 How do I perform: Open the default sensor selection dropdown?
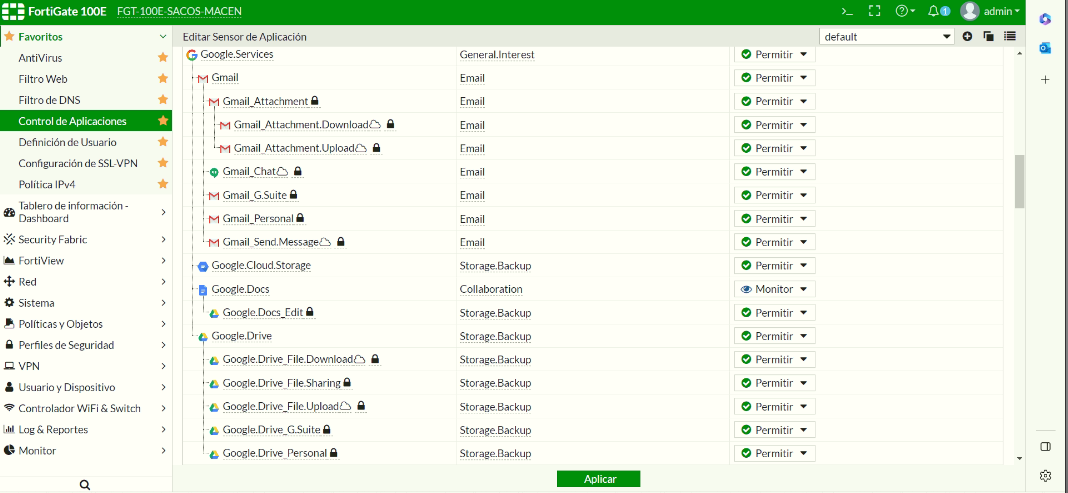[887, 37]
